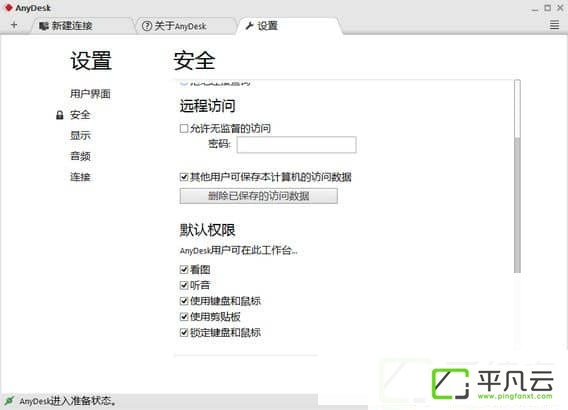Screen dimensions: 568x410
Task: Open 安全 settings section
Action: pyautogui.click(x=80, y=115)
